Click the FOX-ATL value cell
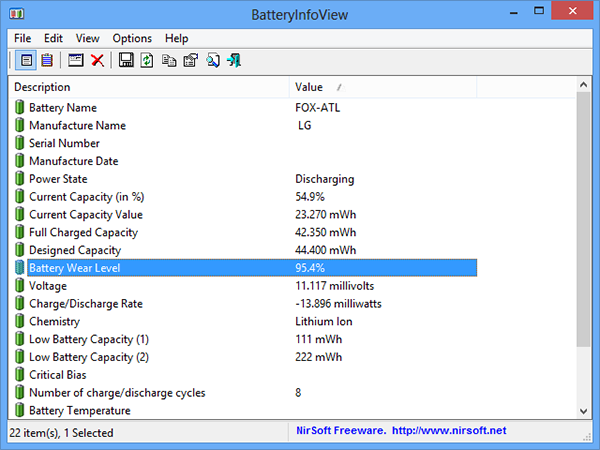The image size is (600, 450). pyautogui.click(x=317, y=108)
